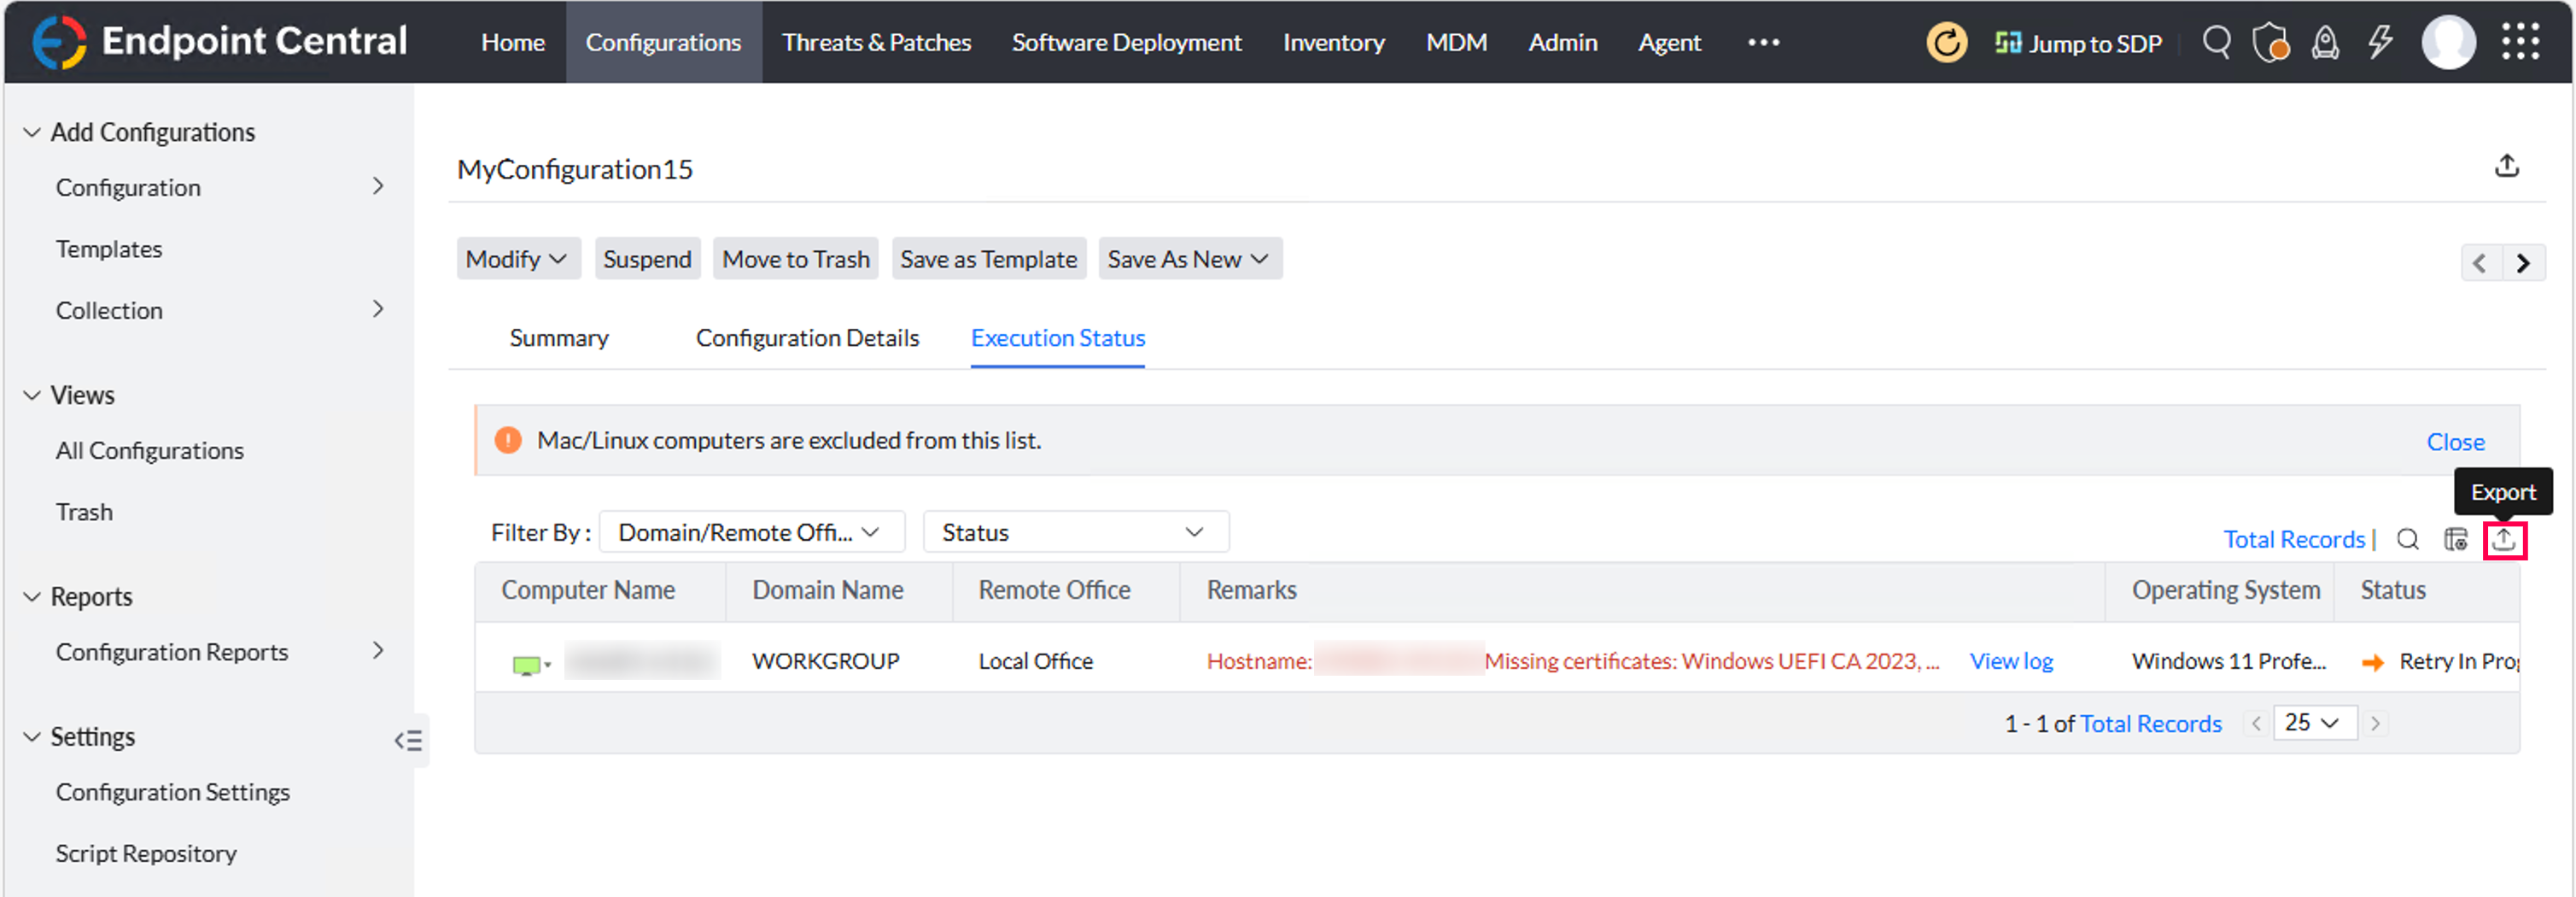Click the Suspend button

(x=647, y=259)
